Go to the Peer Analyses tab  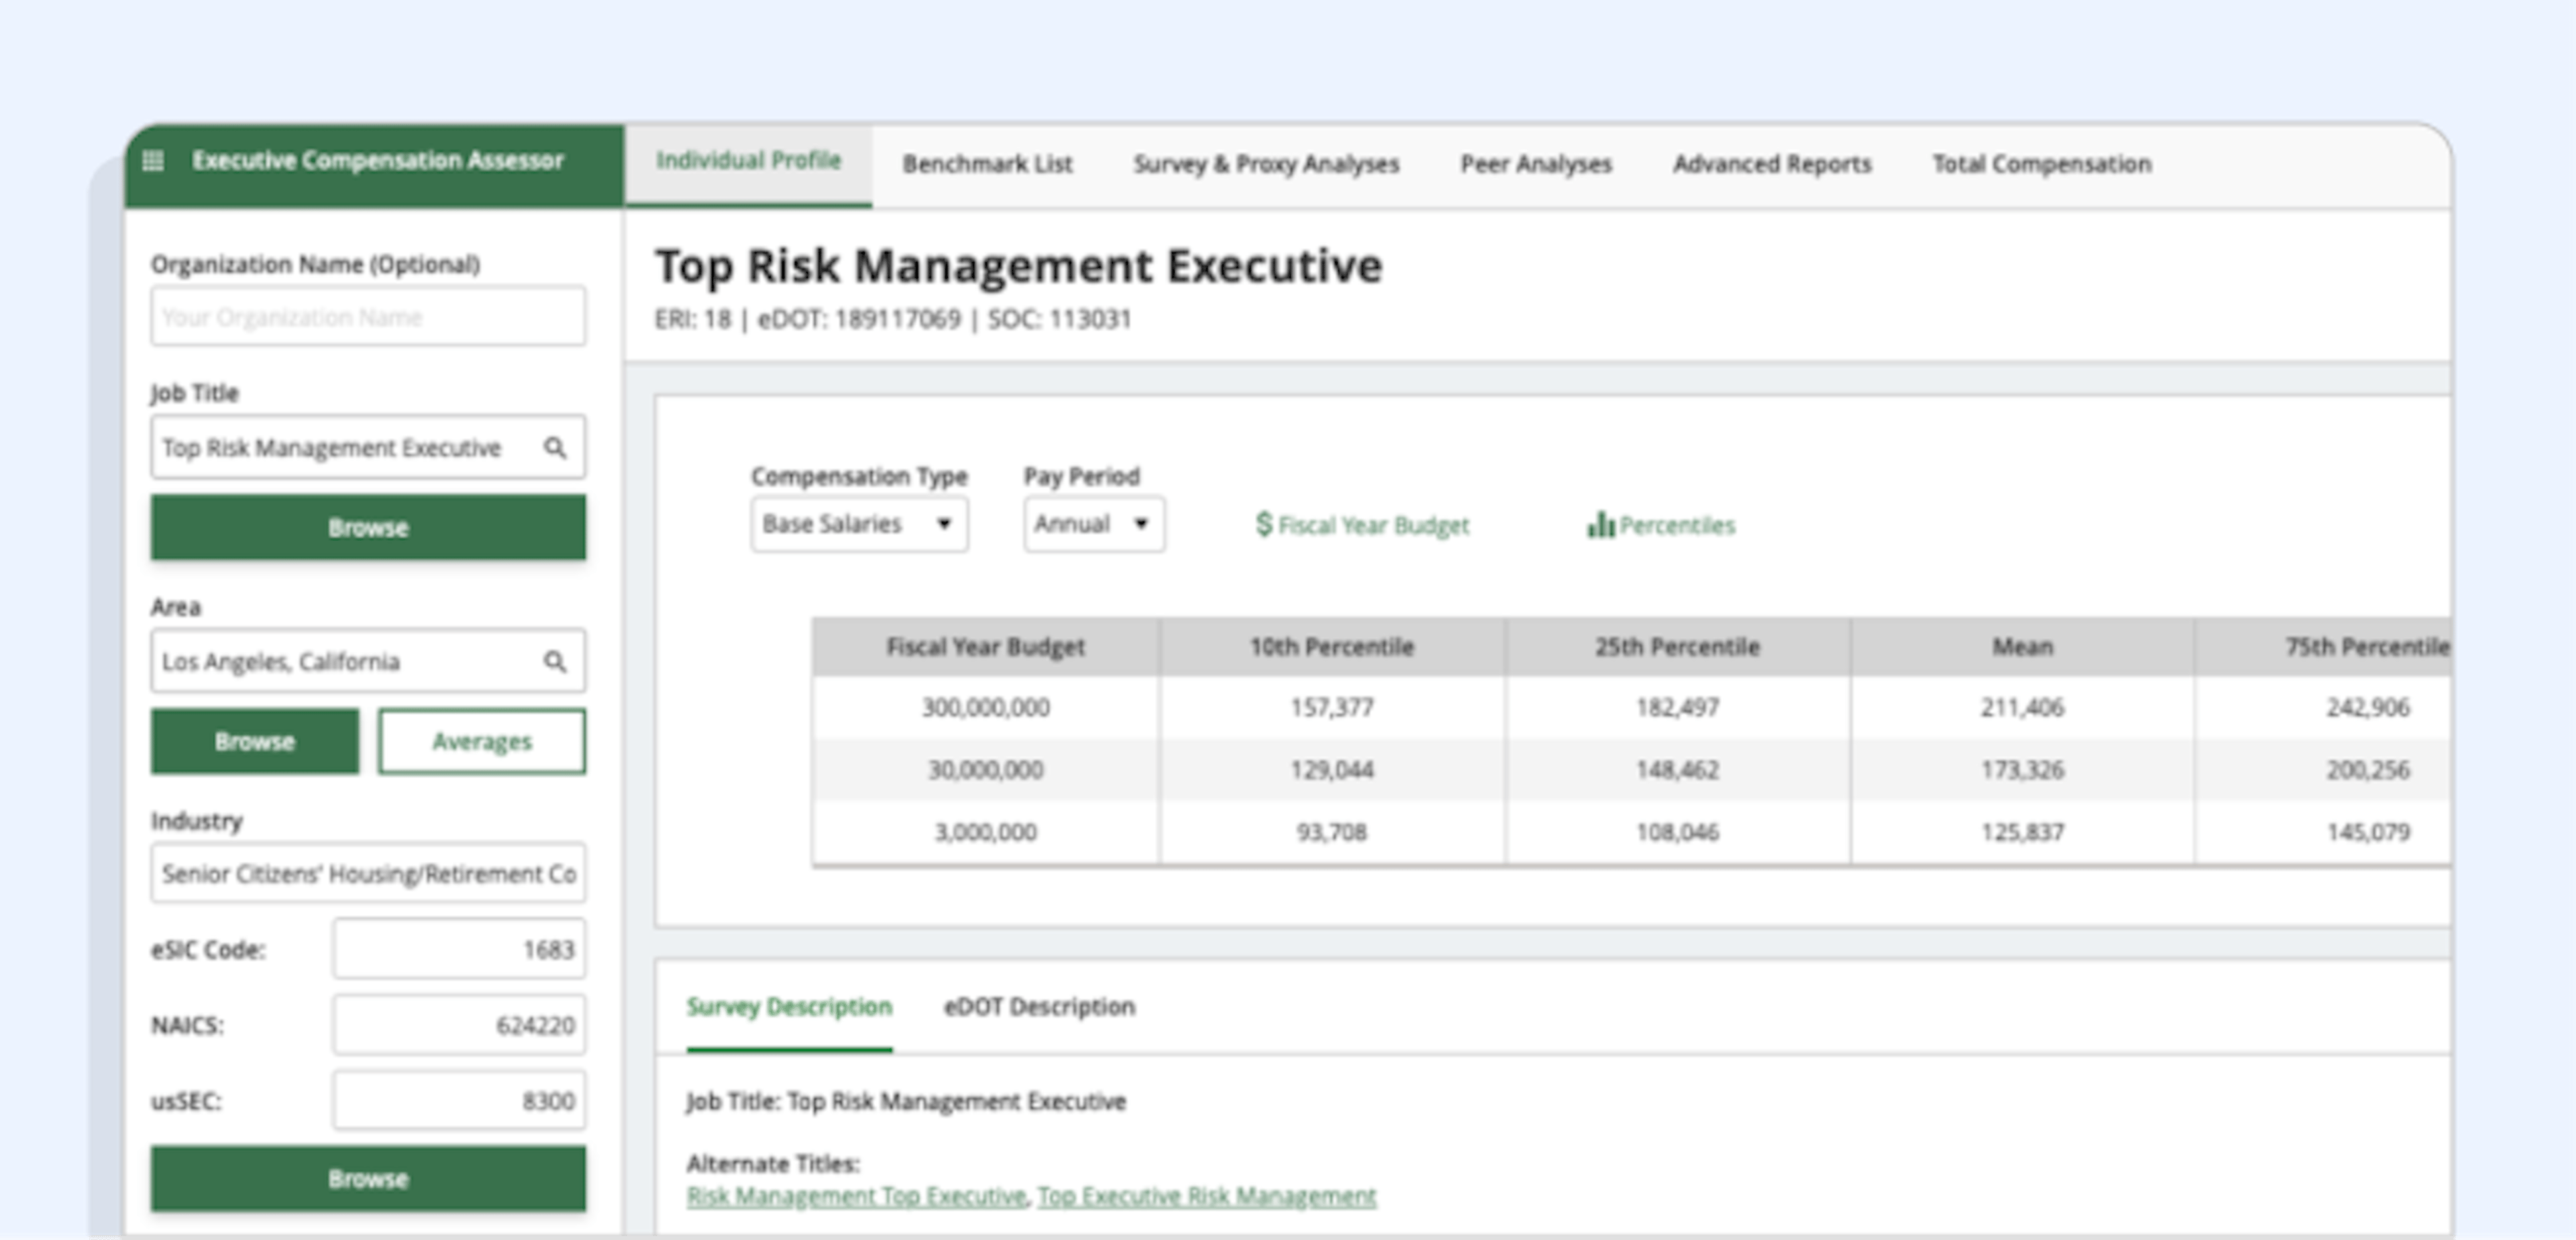(1535, 164)
